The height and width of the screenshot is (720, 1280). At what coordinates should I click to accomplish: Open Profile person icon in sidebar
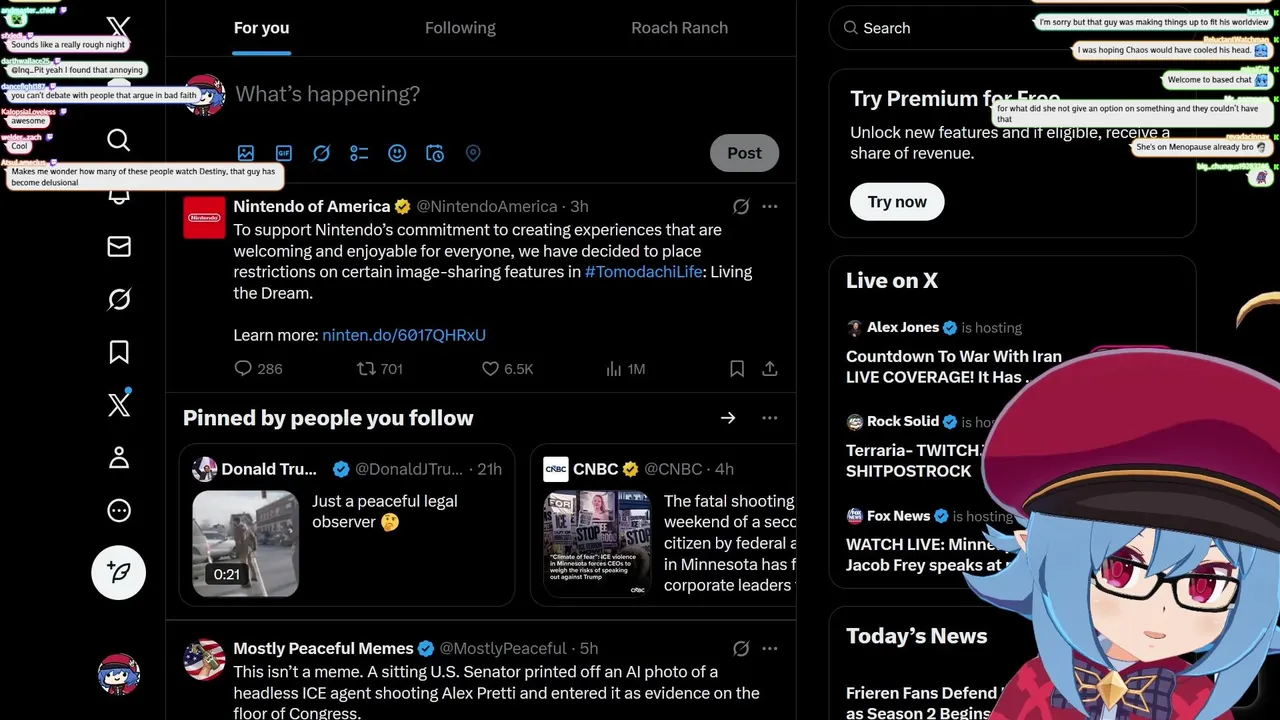coord(118,458)
